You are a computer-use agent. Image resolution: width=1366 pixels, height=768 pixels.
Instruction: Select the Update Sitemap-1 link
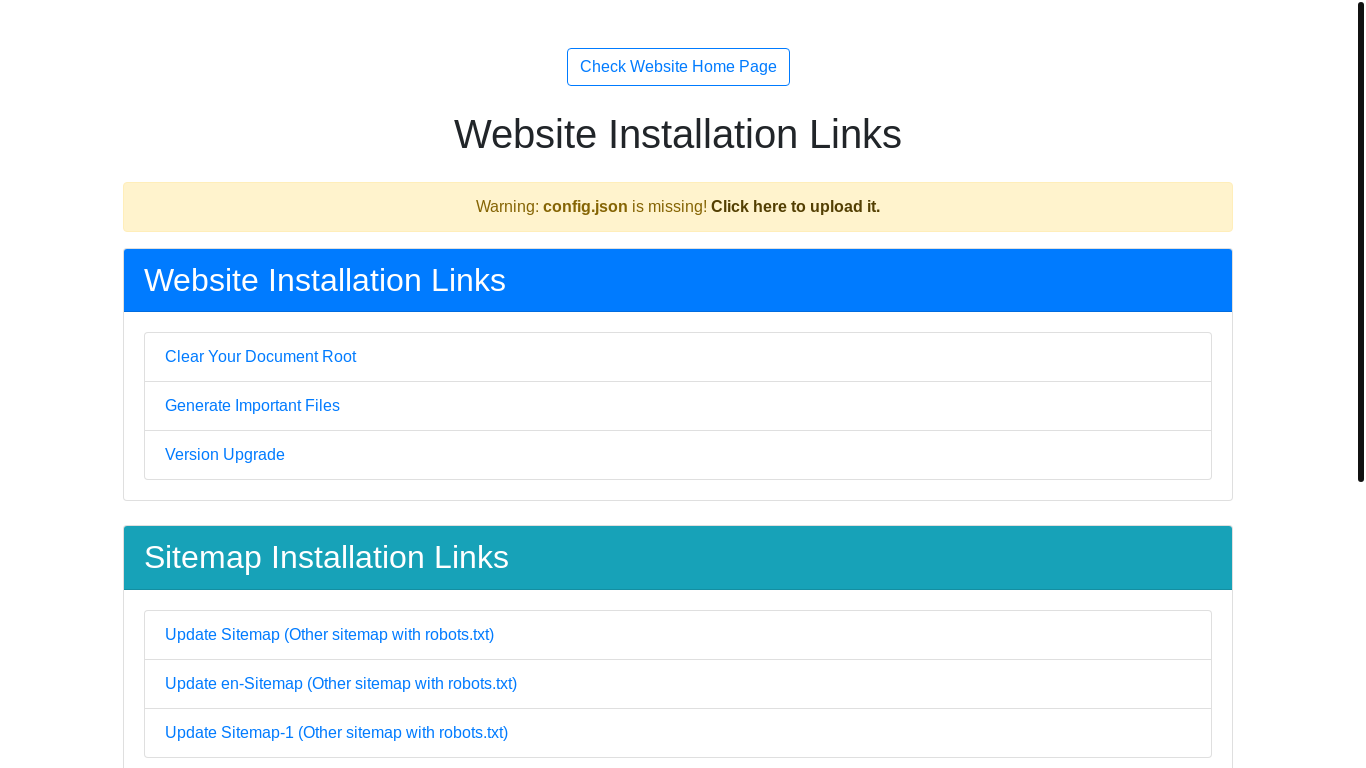point(336,733)
